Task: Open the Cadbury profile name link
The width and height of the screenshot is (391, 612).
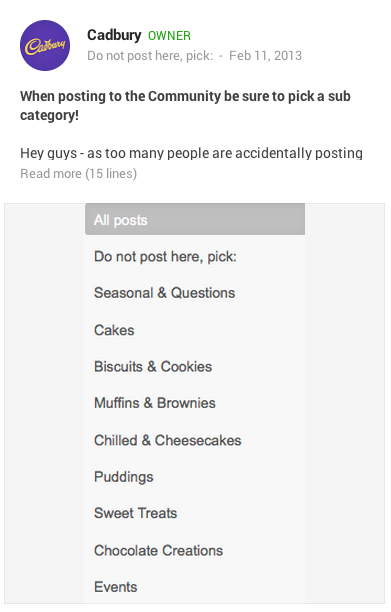Action: [x=114, y=35]
